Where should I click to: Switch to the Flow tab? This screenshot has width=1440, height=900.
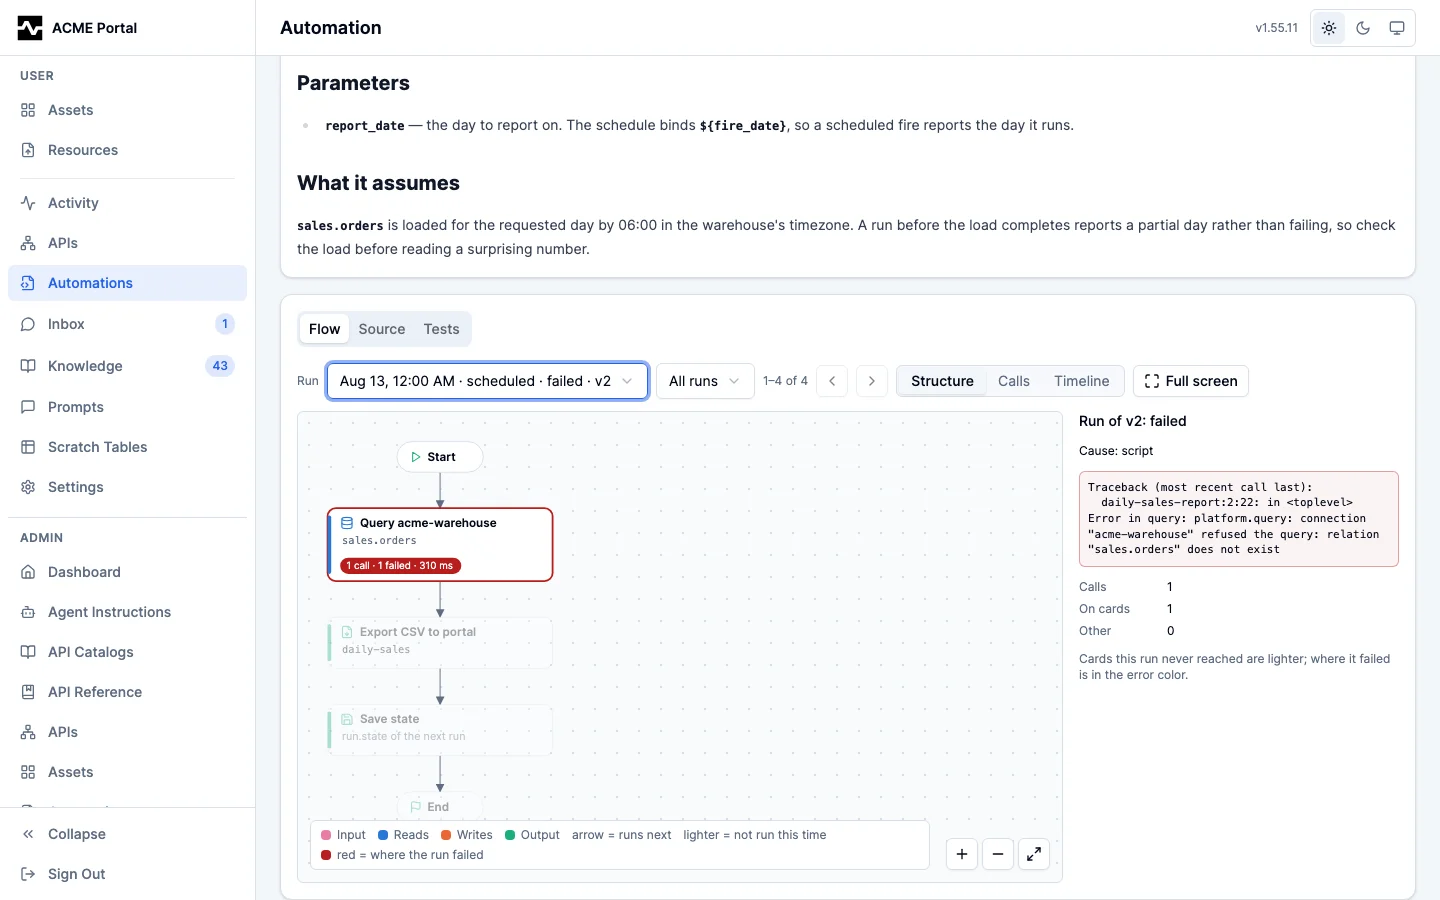(324, 329)
